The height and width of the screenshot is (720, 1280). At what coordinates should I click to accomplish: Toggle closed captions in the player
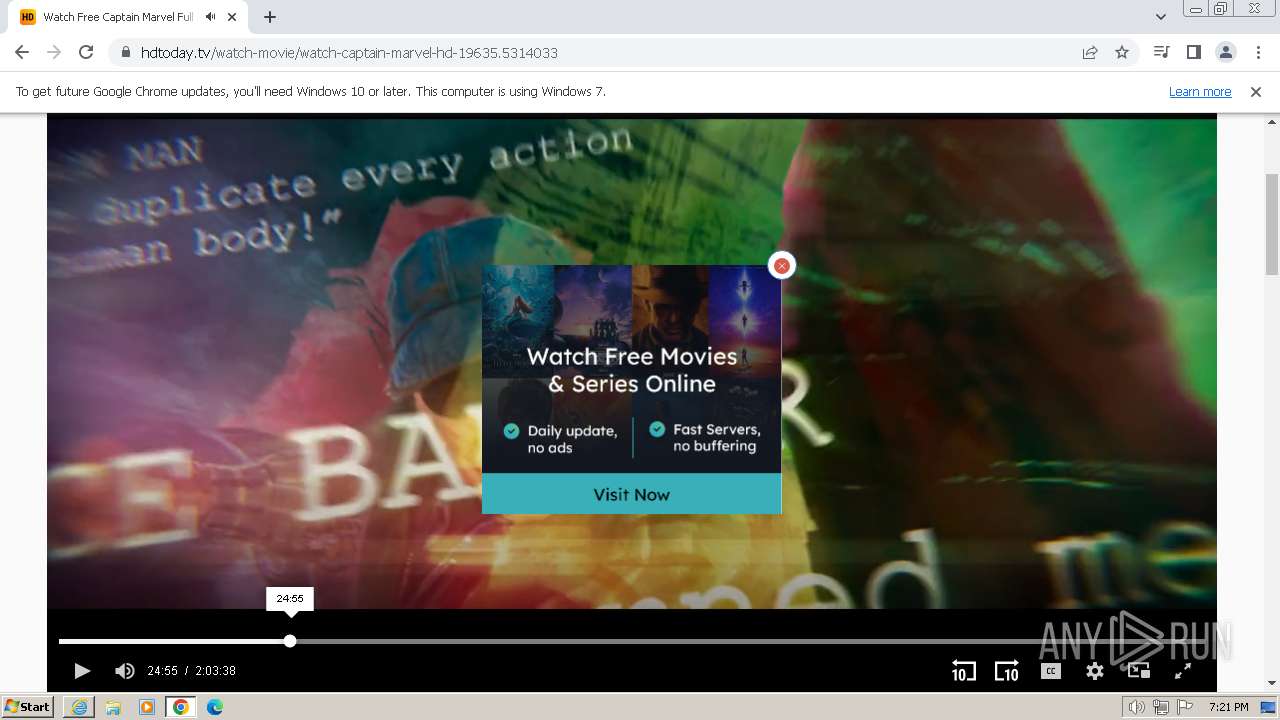pyautogui.click(x=1050, y=671)
